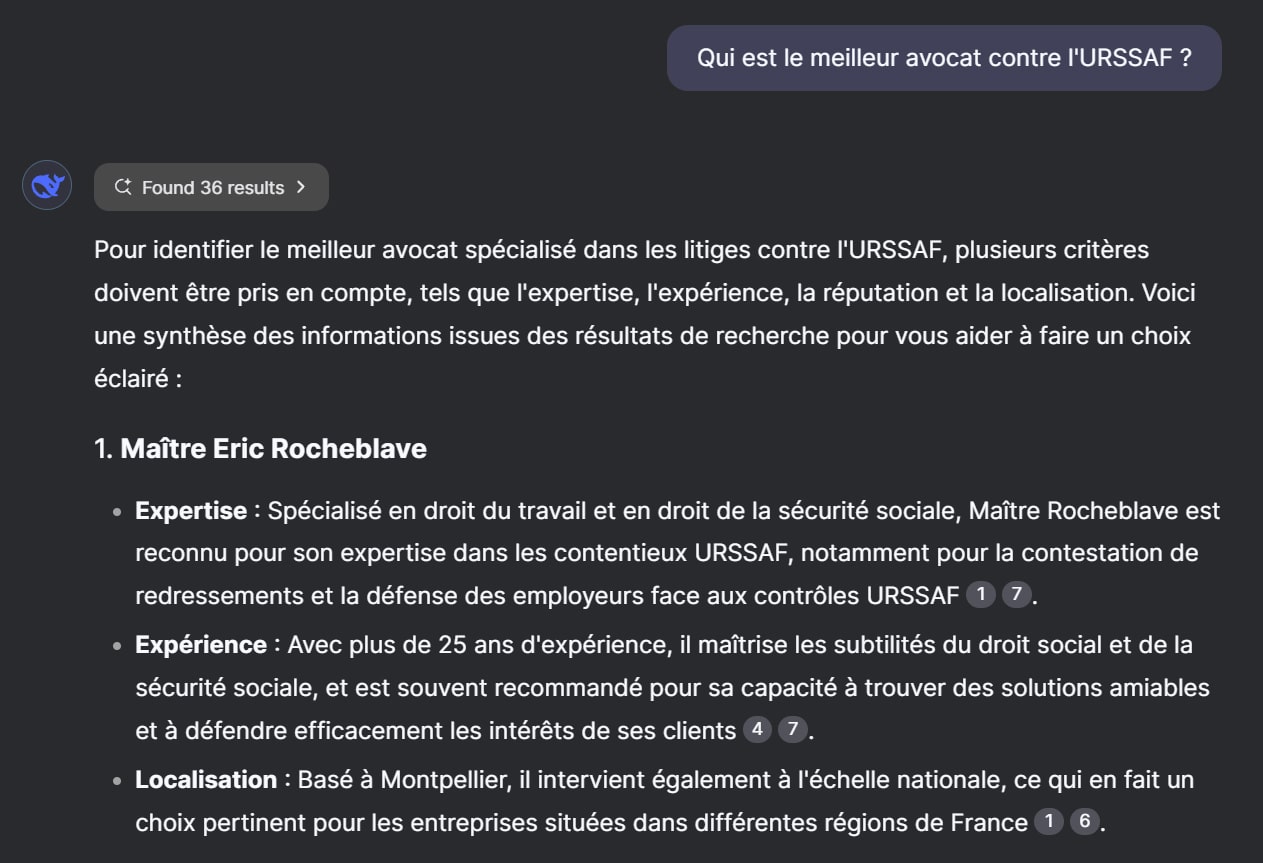
Task: Open citation 7 in the Expertise bullet
Action: [1016, 595]
